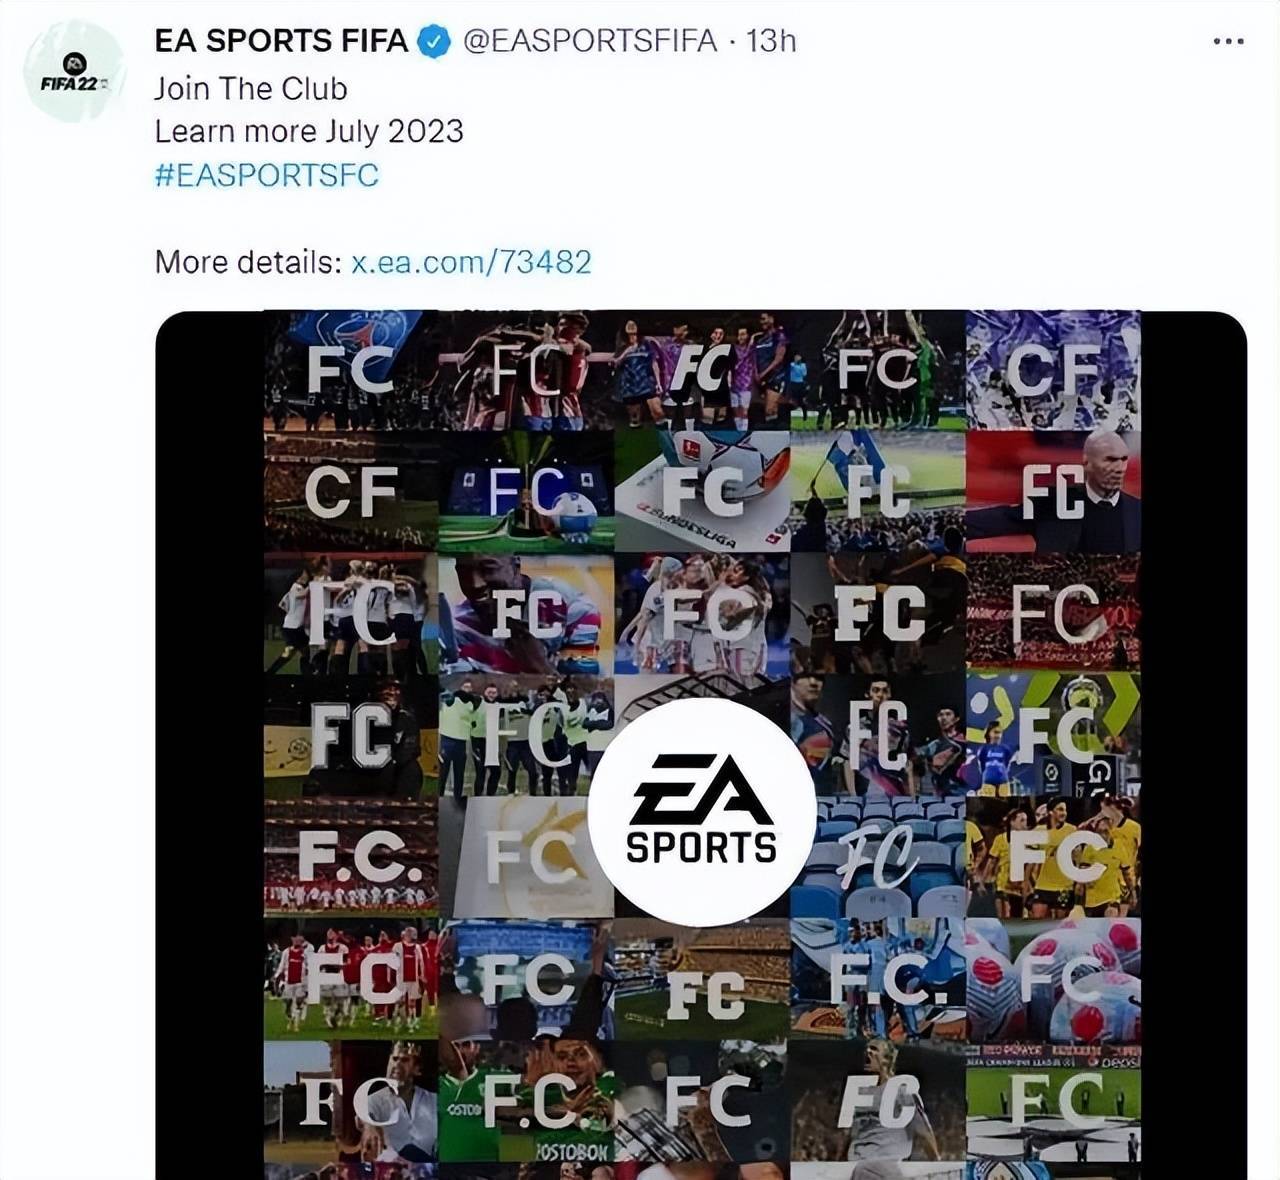Open the #EASPORTSFC hashtag
The width and height of the screenshot is (1280, 1180).
pos(267,175)
